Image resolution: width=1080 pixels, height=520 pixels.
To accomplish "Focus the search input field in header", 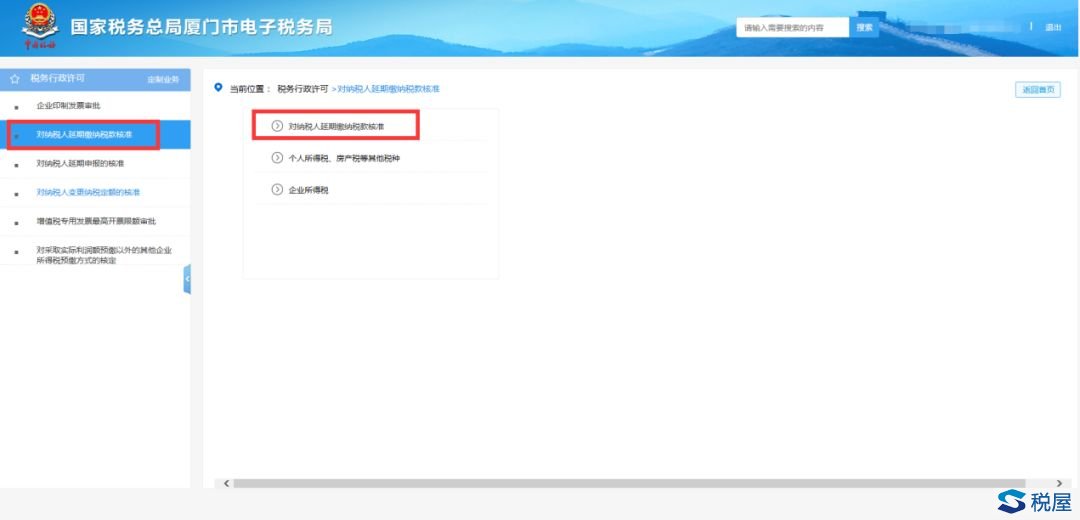I will [792, 28].
